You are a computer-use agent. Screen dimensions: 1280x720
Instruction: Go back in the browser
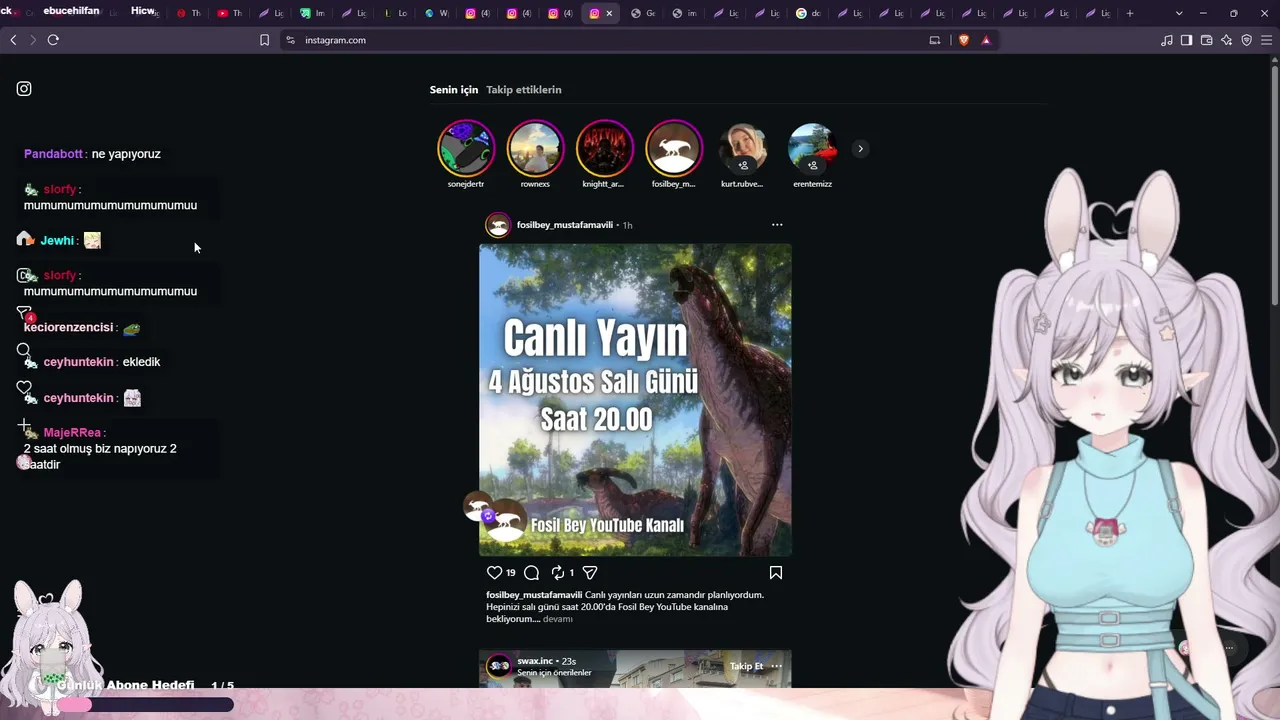coord(13,40)
